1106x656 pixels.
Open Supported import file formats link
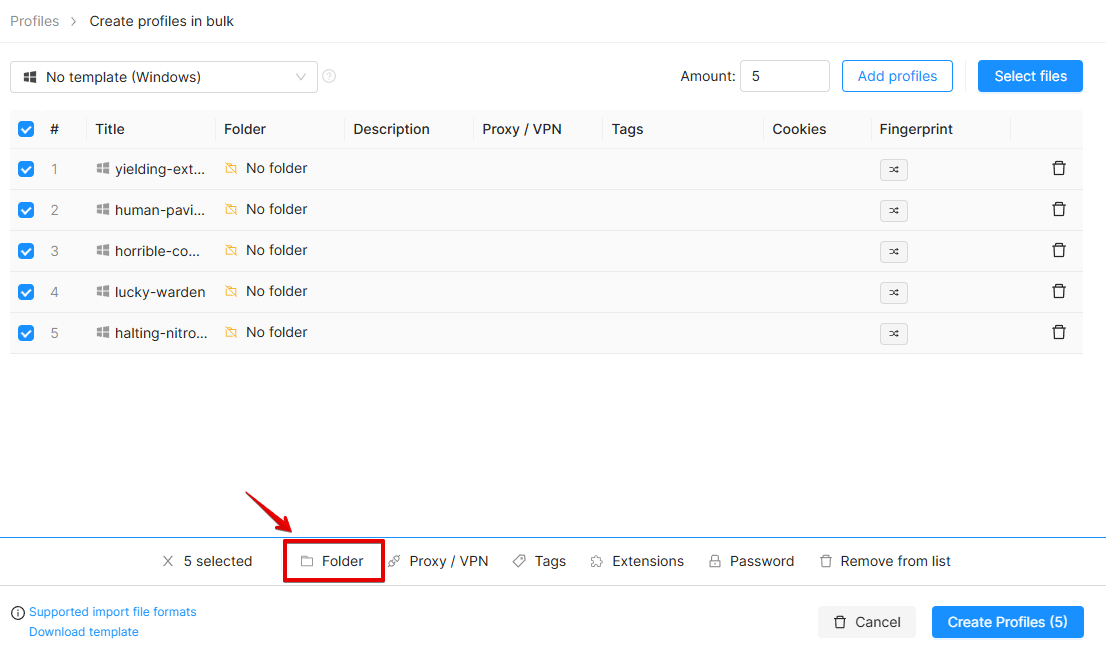tap(113, 612)
